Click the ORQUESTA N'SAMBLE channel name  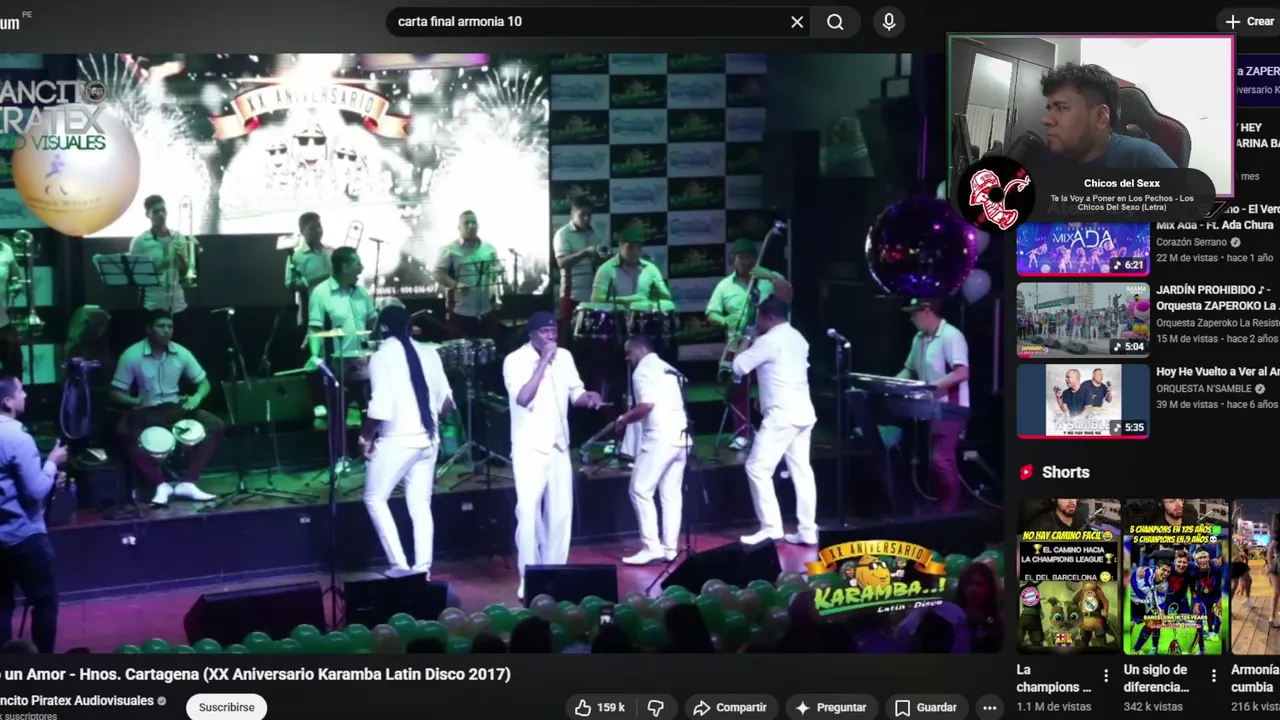(x=1204, y=389)
